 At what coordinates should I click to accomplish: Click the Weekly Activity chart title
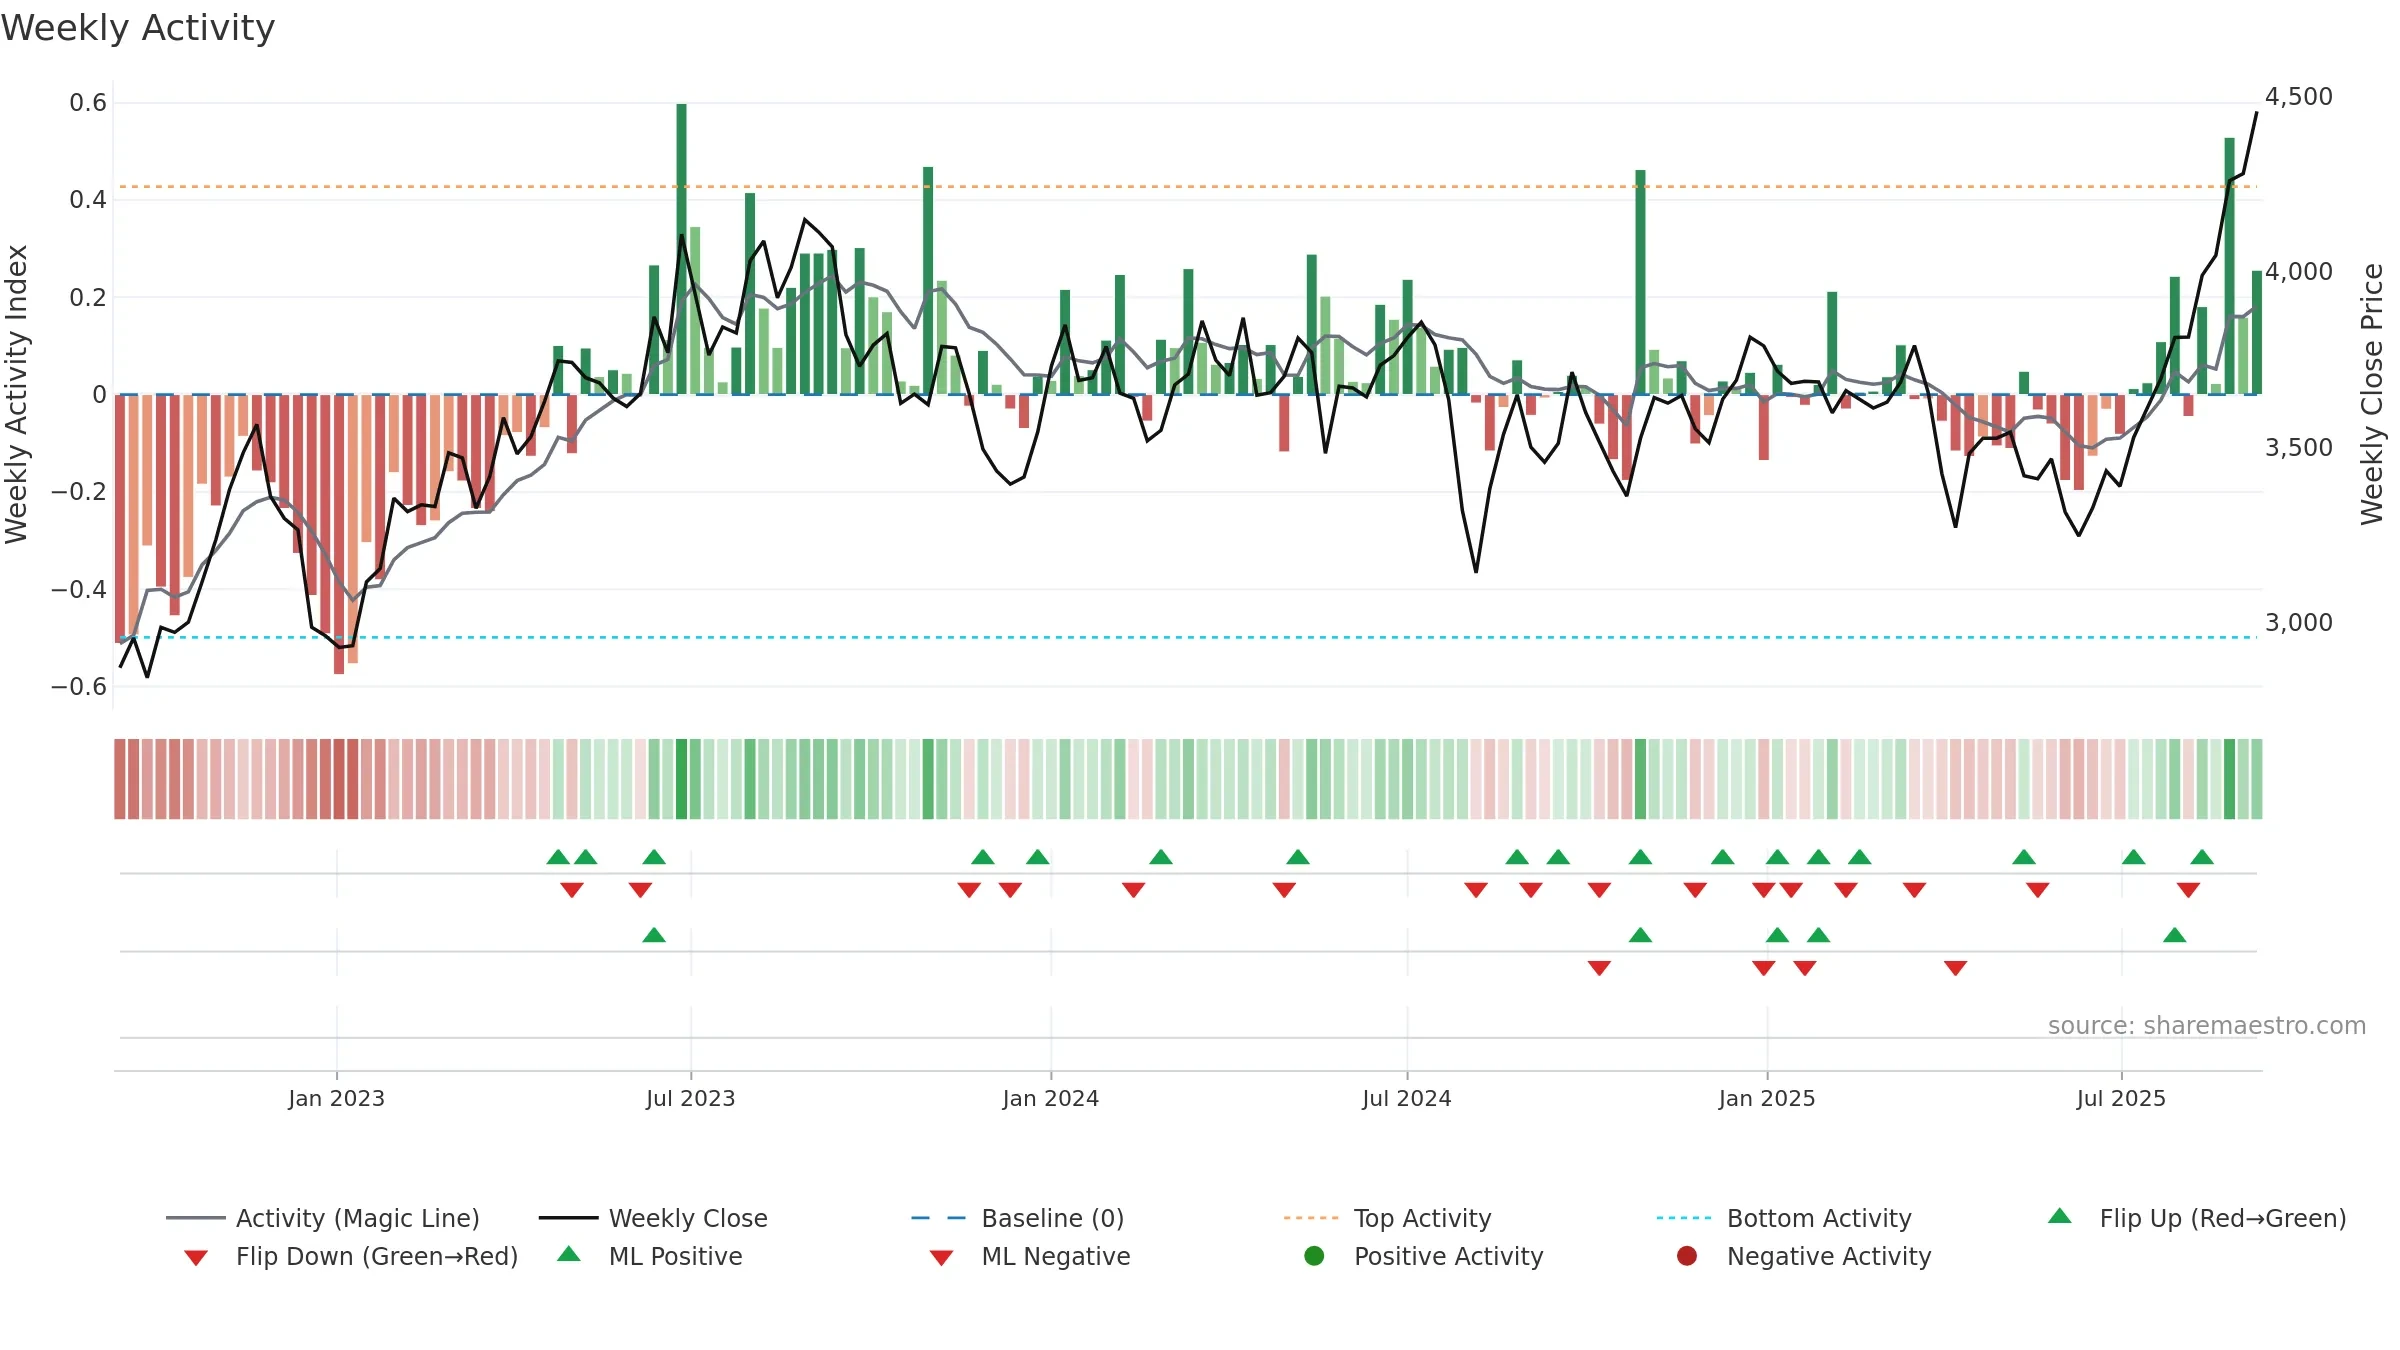(138, 28)
